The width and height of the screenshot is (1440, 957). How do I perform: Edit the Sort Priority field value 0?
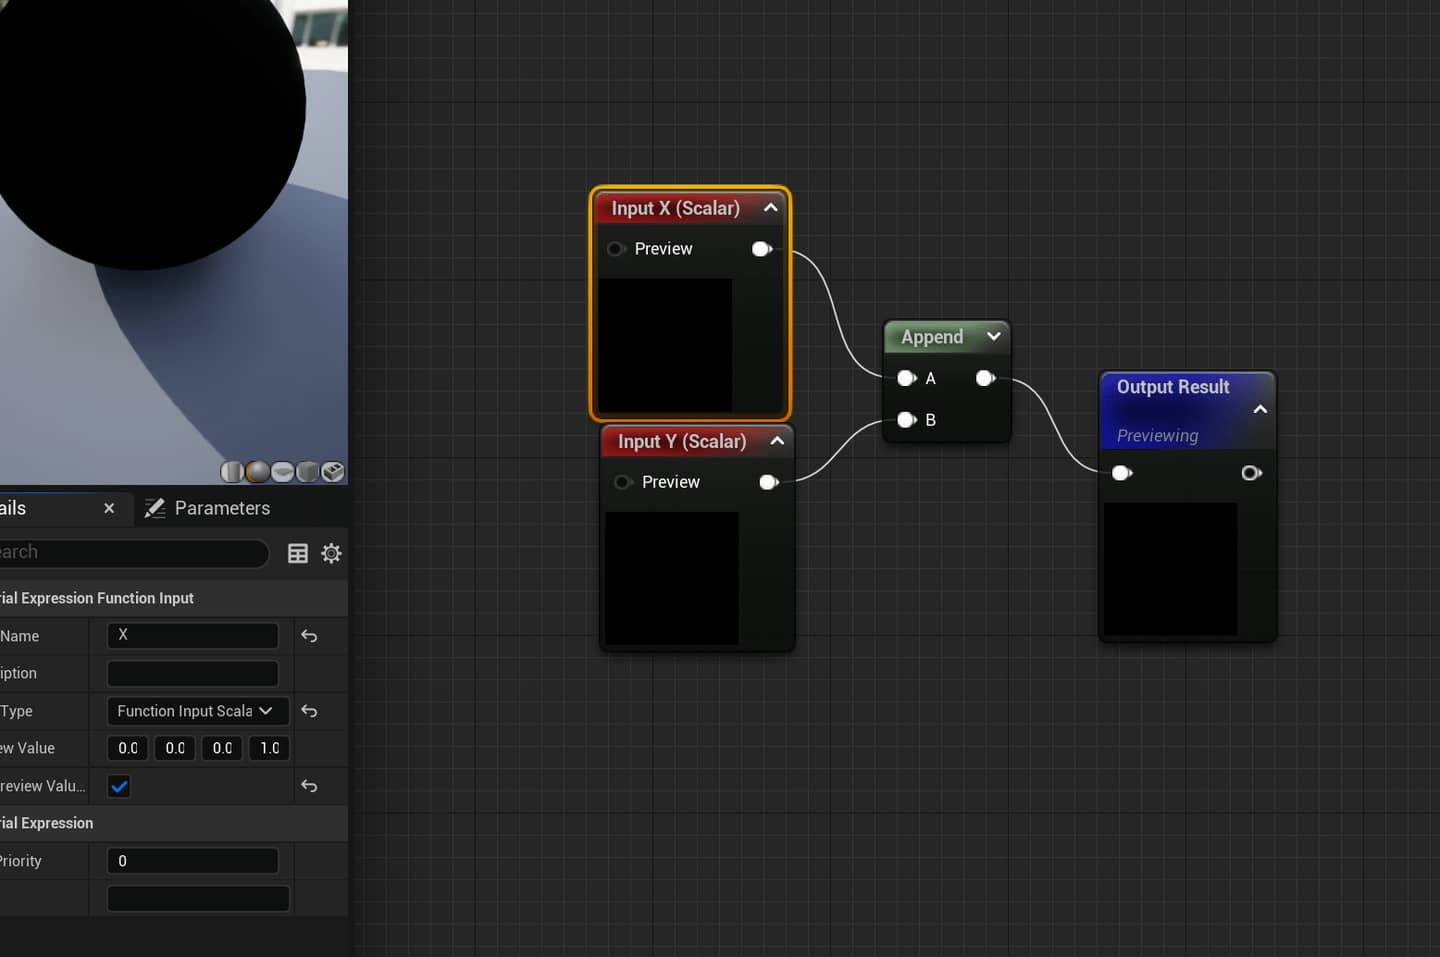193,861
